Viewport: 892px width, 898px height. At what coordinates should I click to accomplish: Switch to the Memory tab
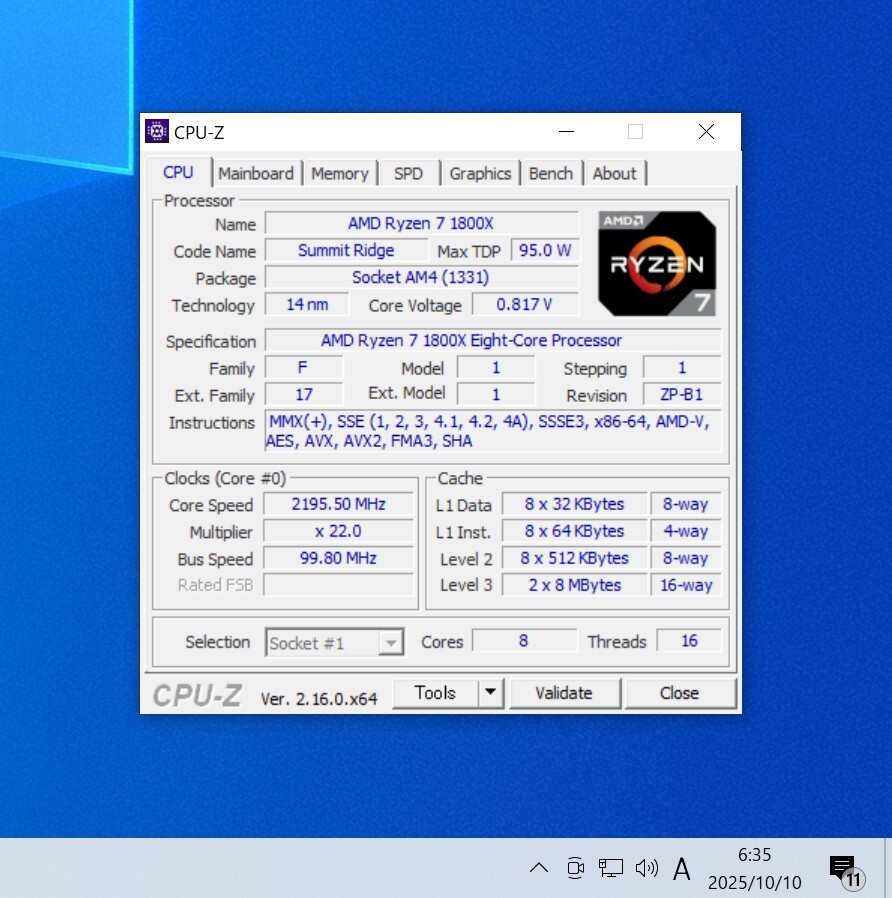pyautogui.click(x=340, y=173)
